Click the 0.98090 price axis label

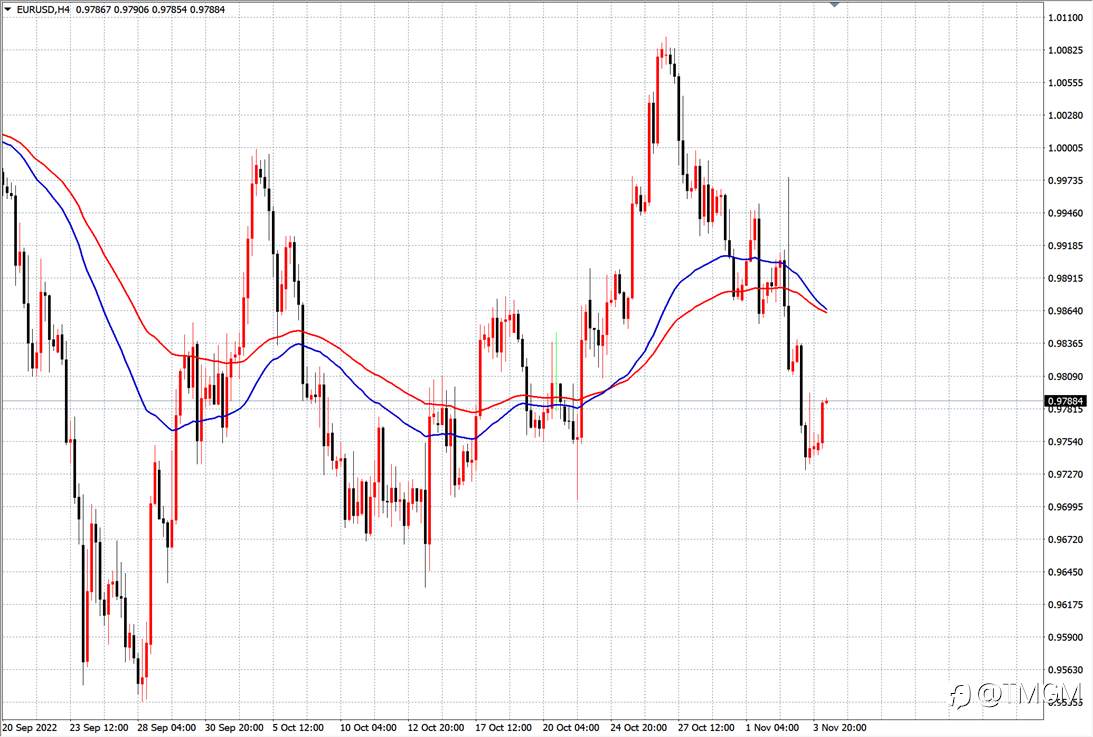point(1066,377)
